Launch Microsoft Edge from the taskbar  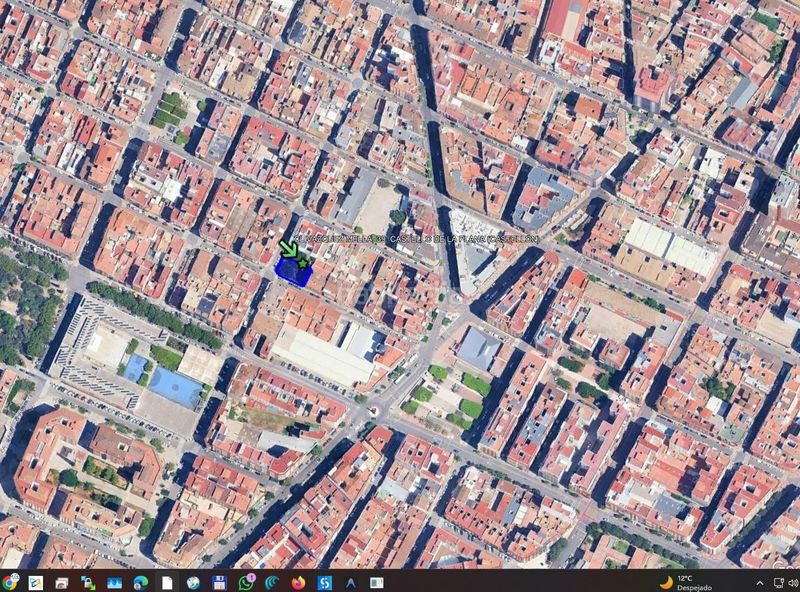pyautogui.click(x=141, y=583)
